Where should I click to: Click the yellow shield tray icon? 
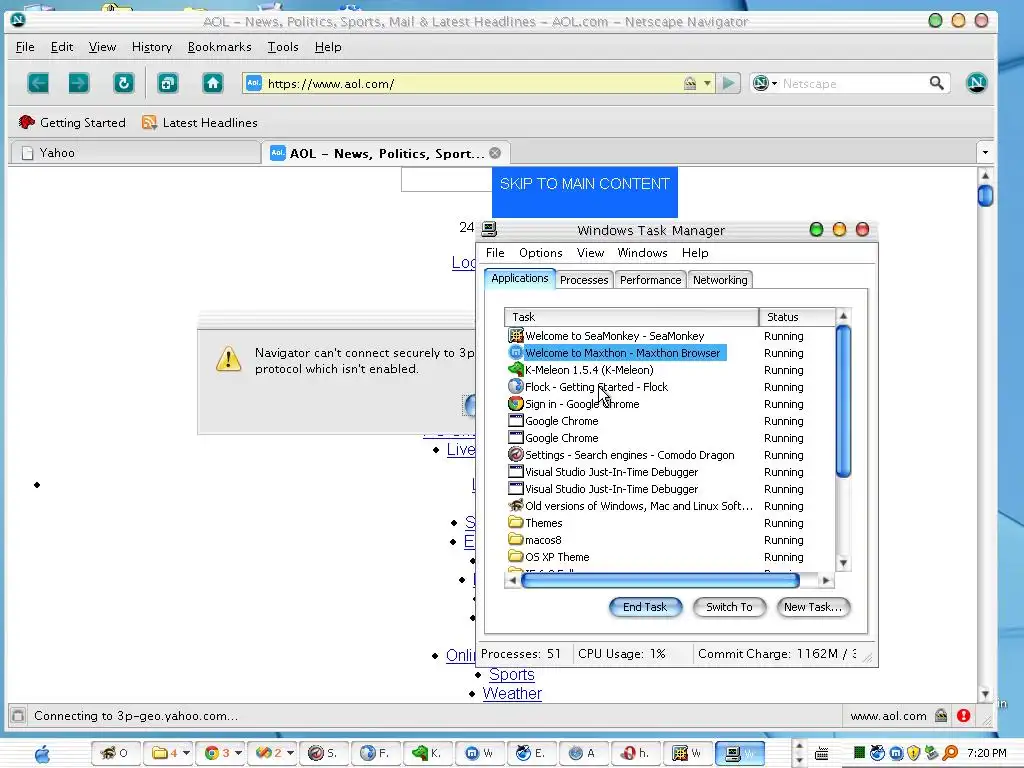[x=914, y=753]
